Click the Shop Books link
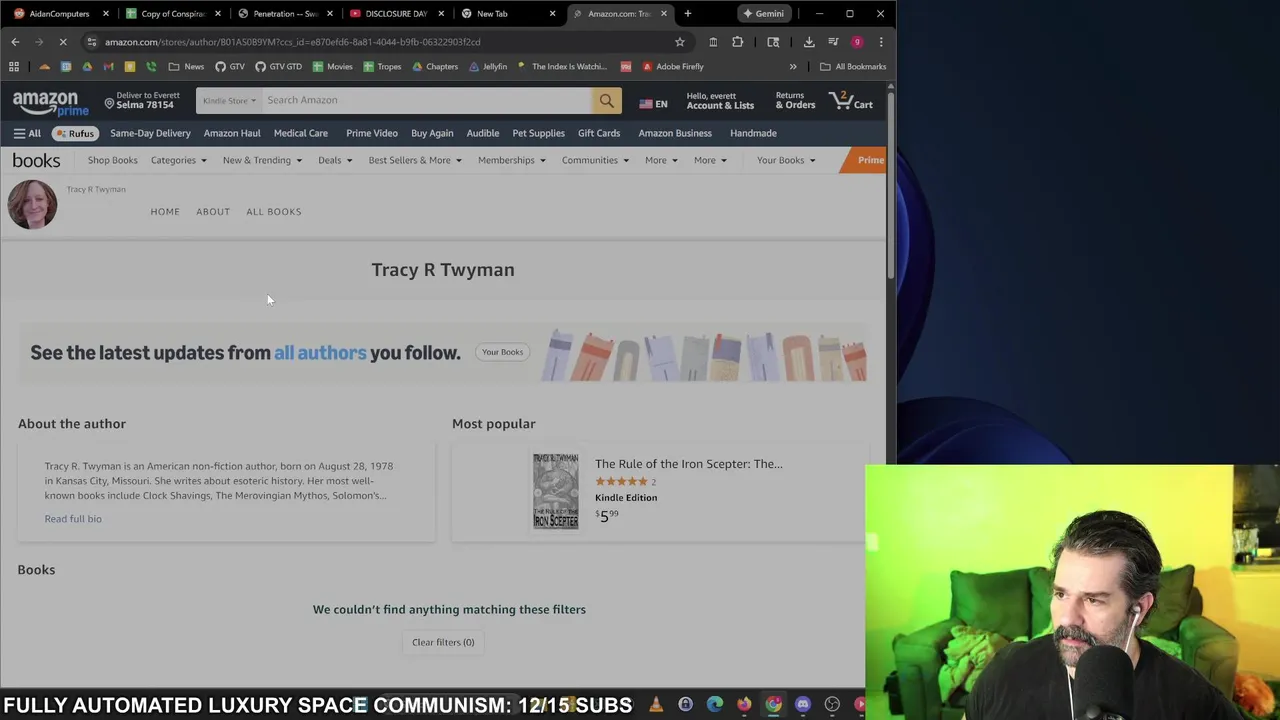The width and height of the screenshot is (1280, 720). pos(112,160)
